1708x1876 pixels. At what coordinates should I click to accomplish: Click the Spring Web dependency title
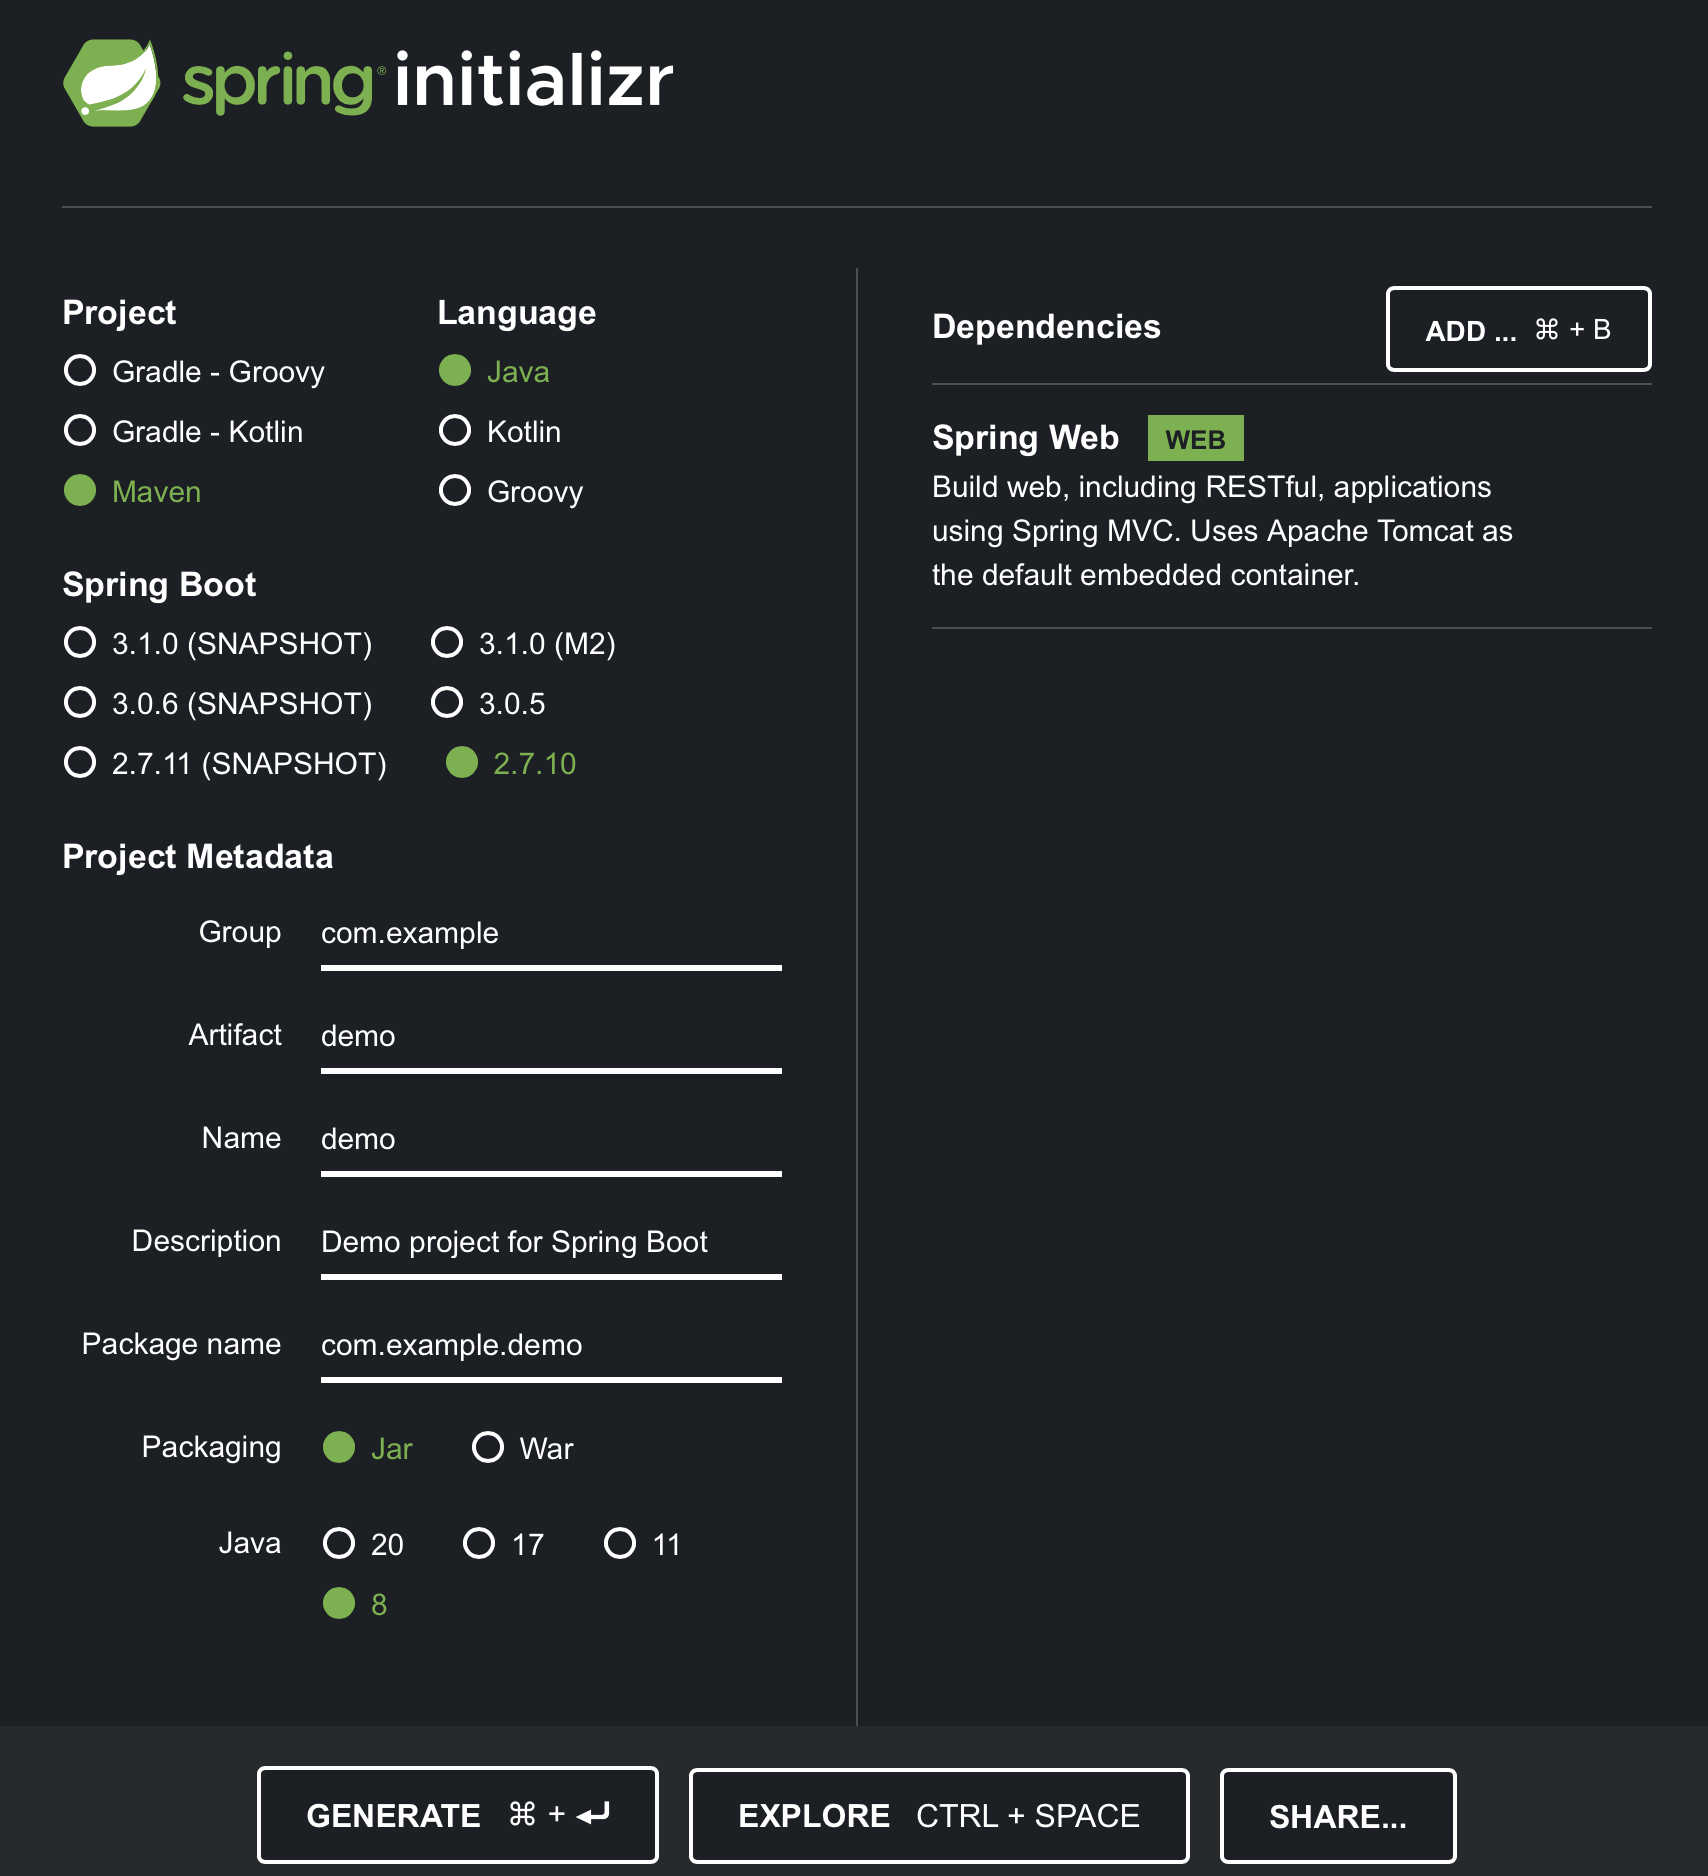tap(1025, 438)
